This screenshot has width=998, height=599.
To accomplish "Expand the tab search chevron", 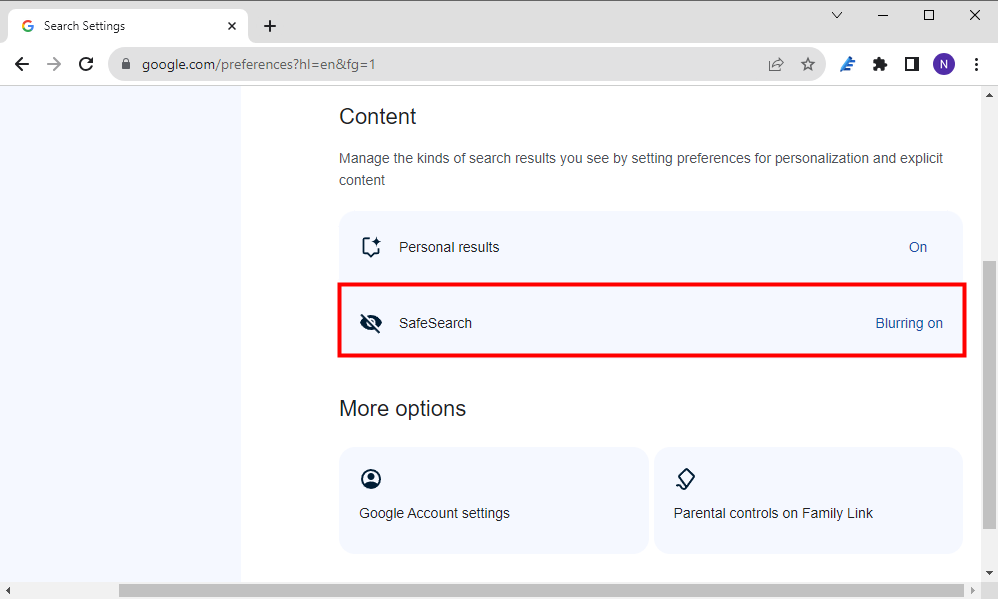I will (x=837, y=15).
